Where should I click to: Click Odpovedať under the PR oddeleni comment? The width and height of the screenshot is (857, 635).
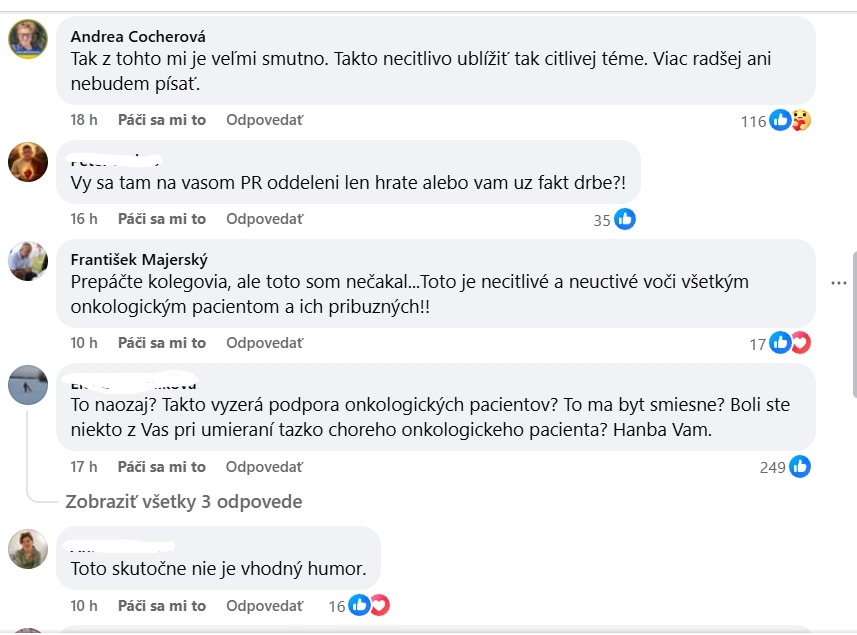point(265,219)
